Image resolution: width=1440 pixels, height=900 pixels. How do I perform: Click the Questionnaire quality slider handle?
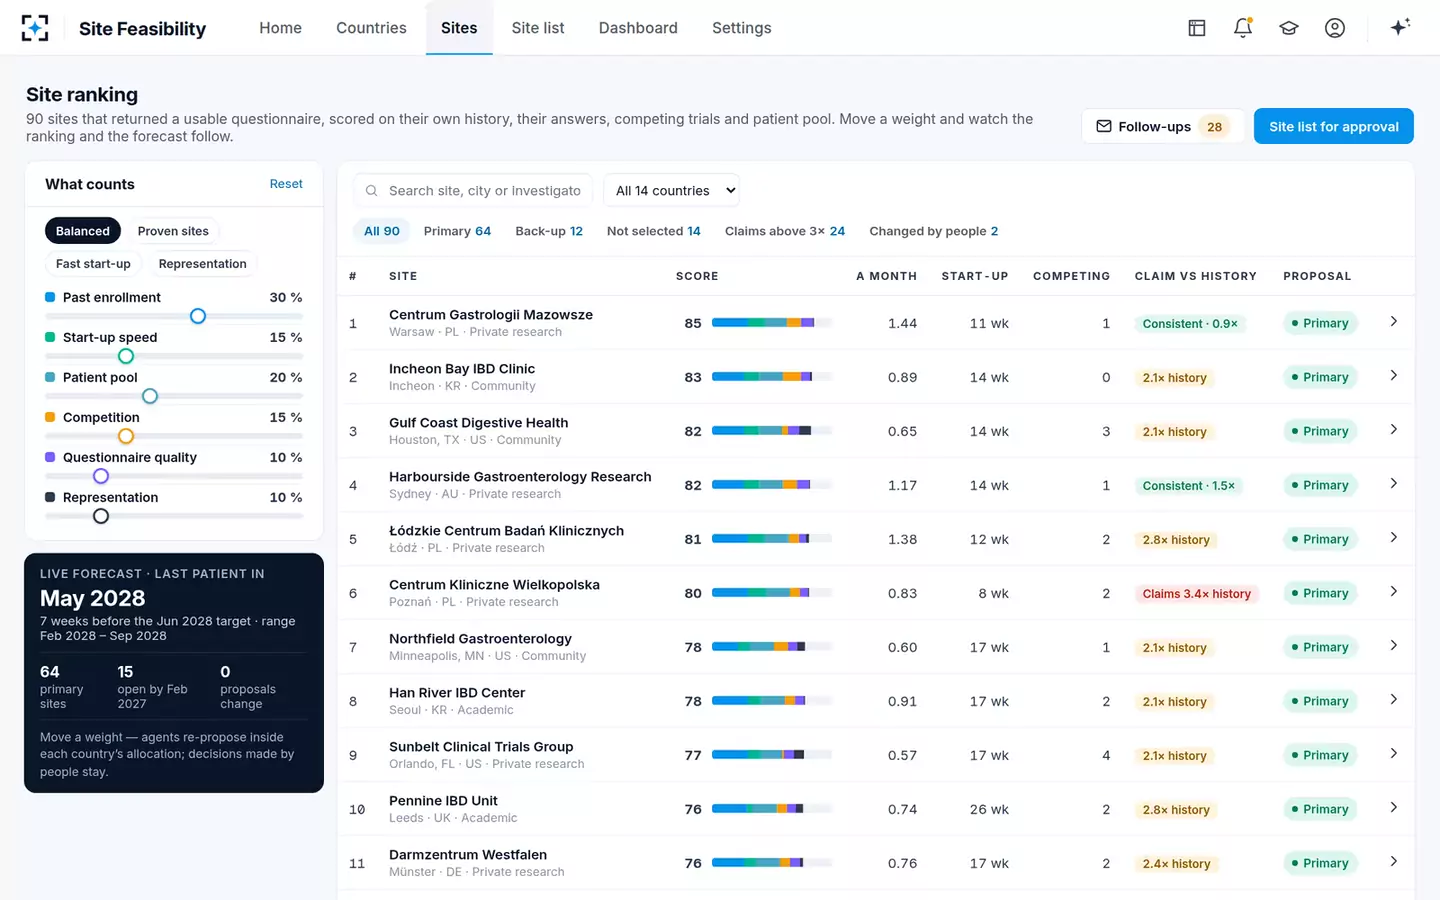coord(101,476)
